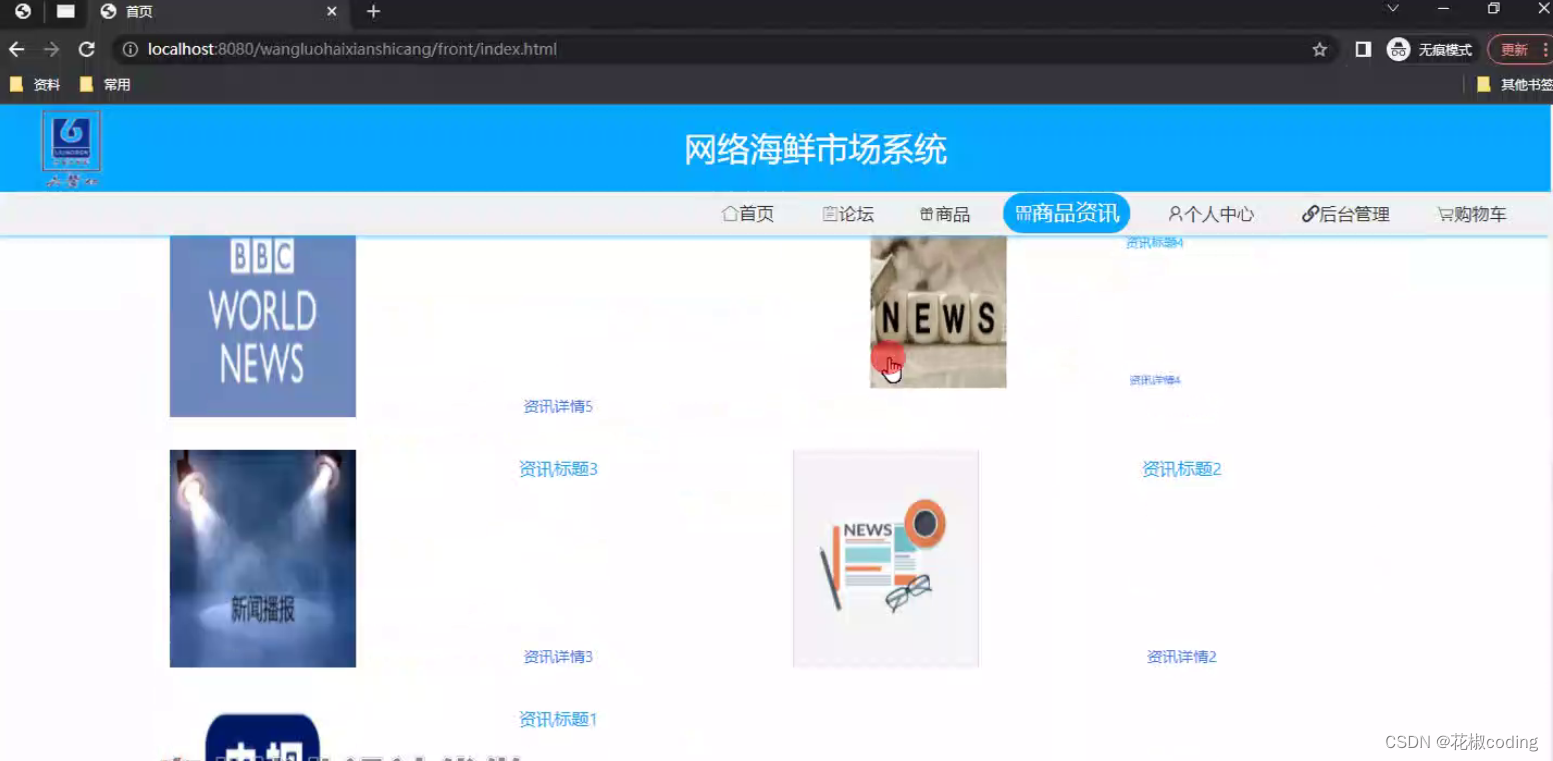1553x761 pixels.
Task: Open a new tab with the plus button
Action: (373, 11)
